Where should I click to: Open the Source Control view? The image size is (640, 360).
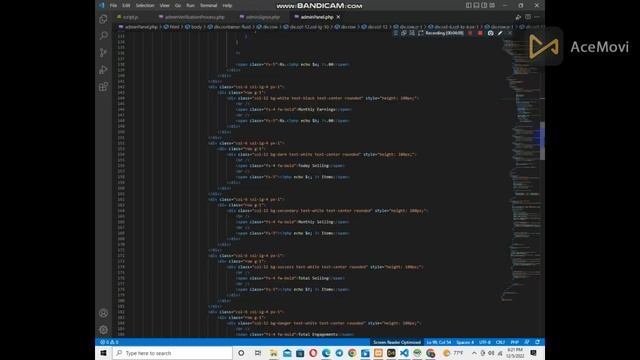[103, 53]
